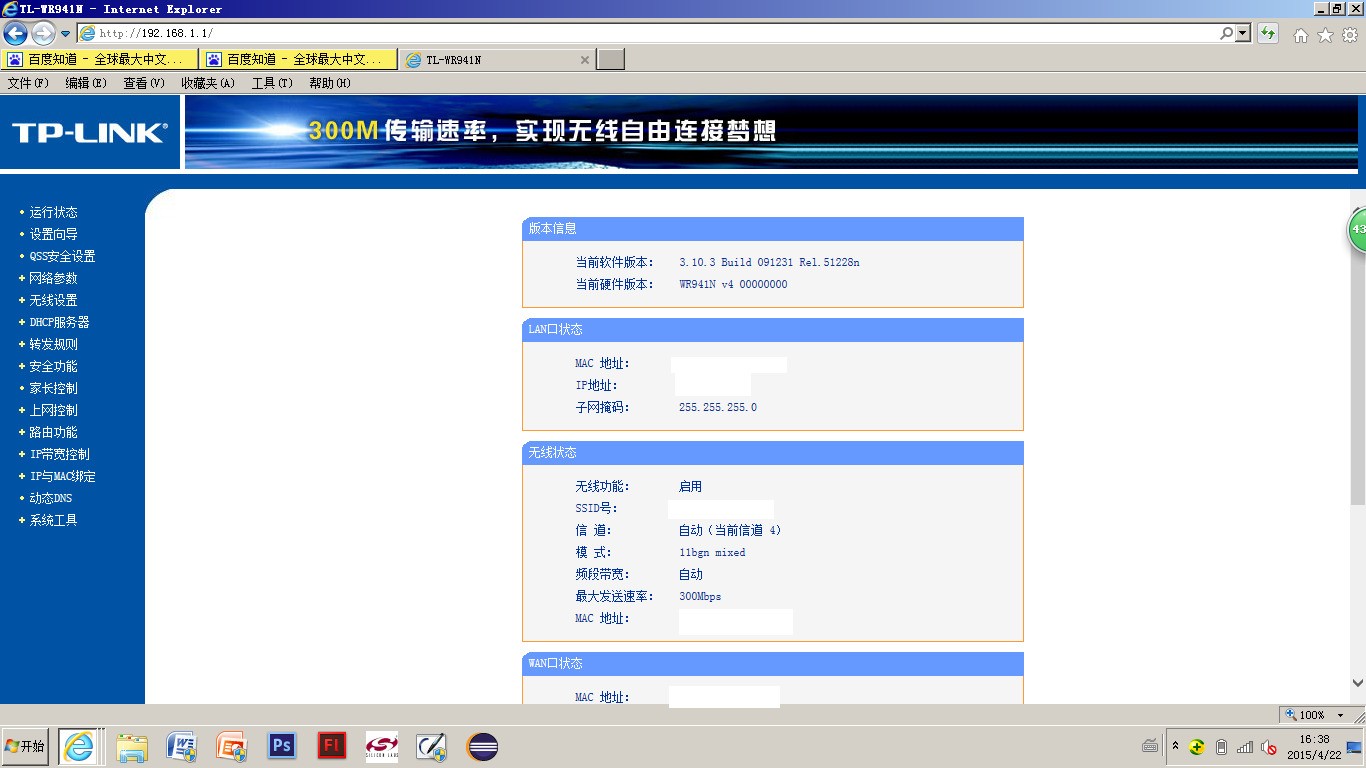
Task: Click the 开始 Start button
Action: tap(25, 746)
